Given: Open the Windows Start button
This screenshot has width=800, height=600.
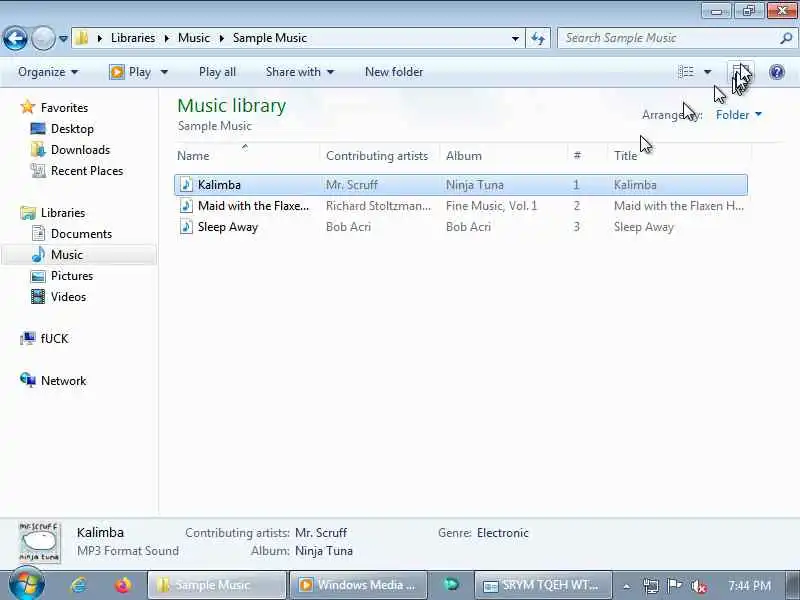Looking at the screenshot, I should (27, 585).
